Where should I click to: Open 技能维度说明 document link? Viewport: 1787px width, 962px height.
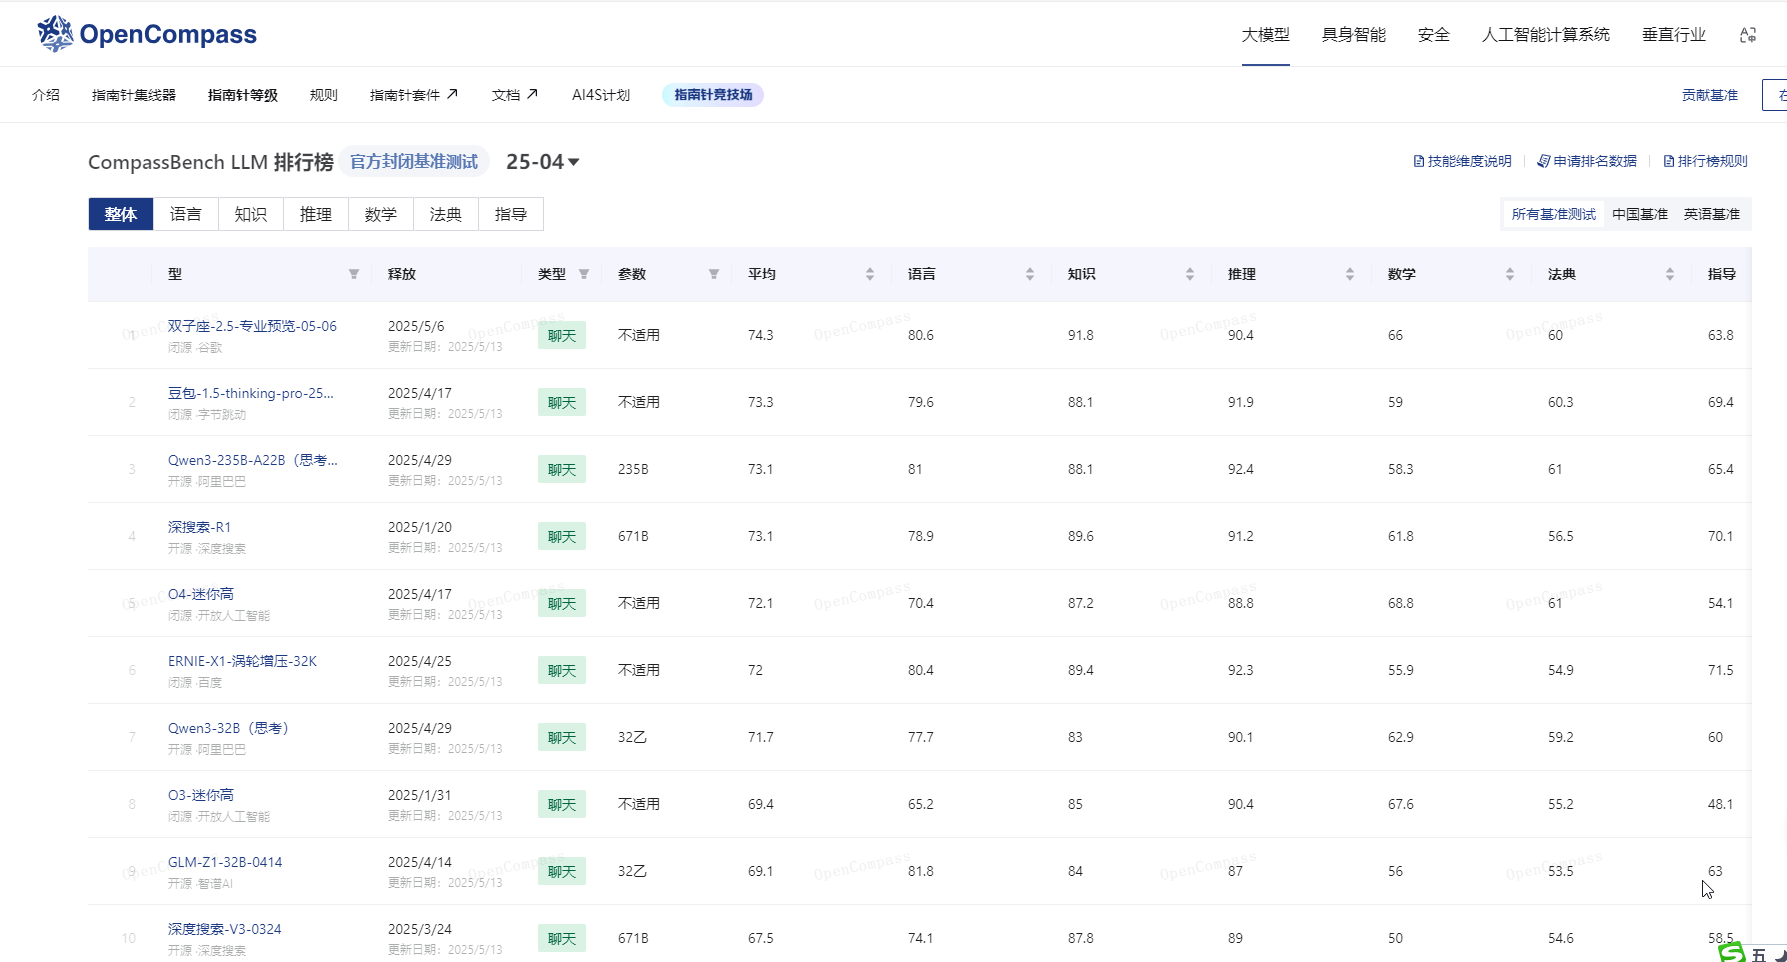1462,161
